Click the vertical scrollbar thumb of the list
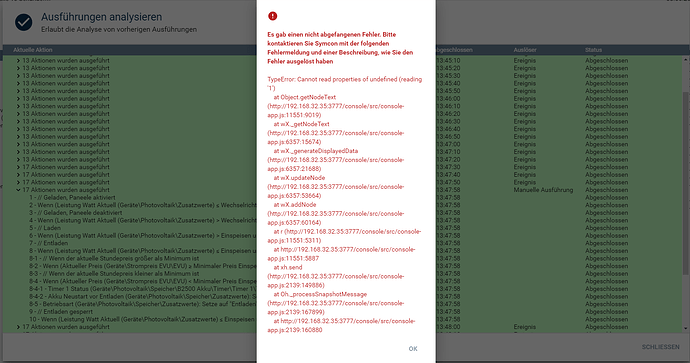Viewport: 690px width, 363px height. click(x=686, y=183)
